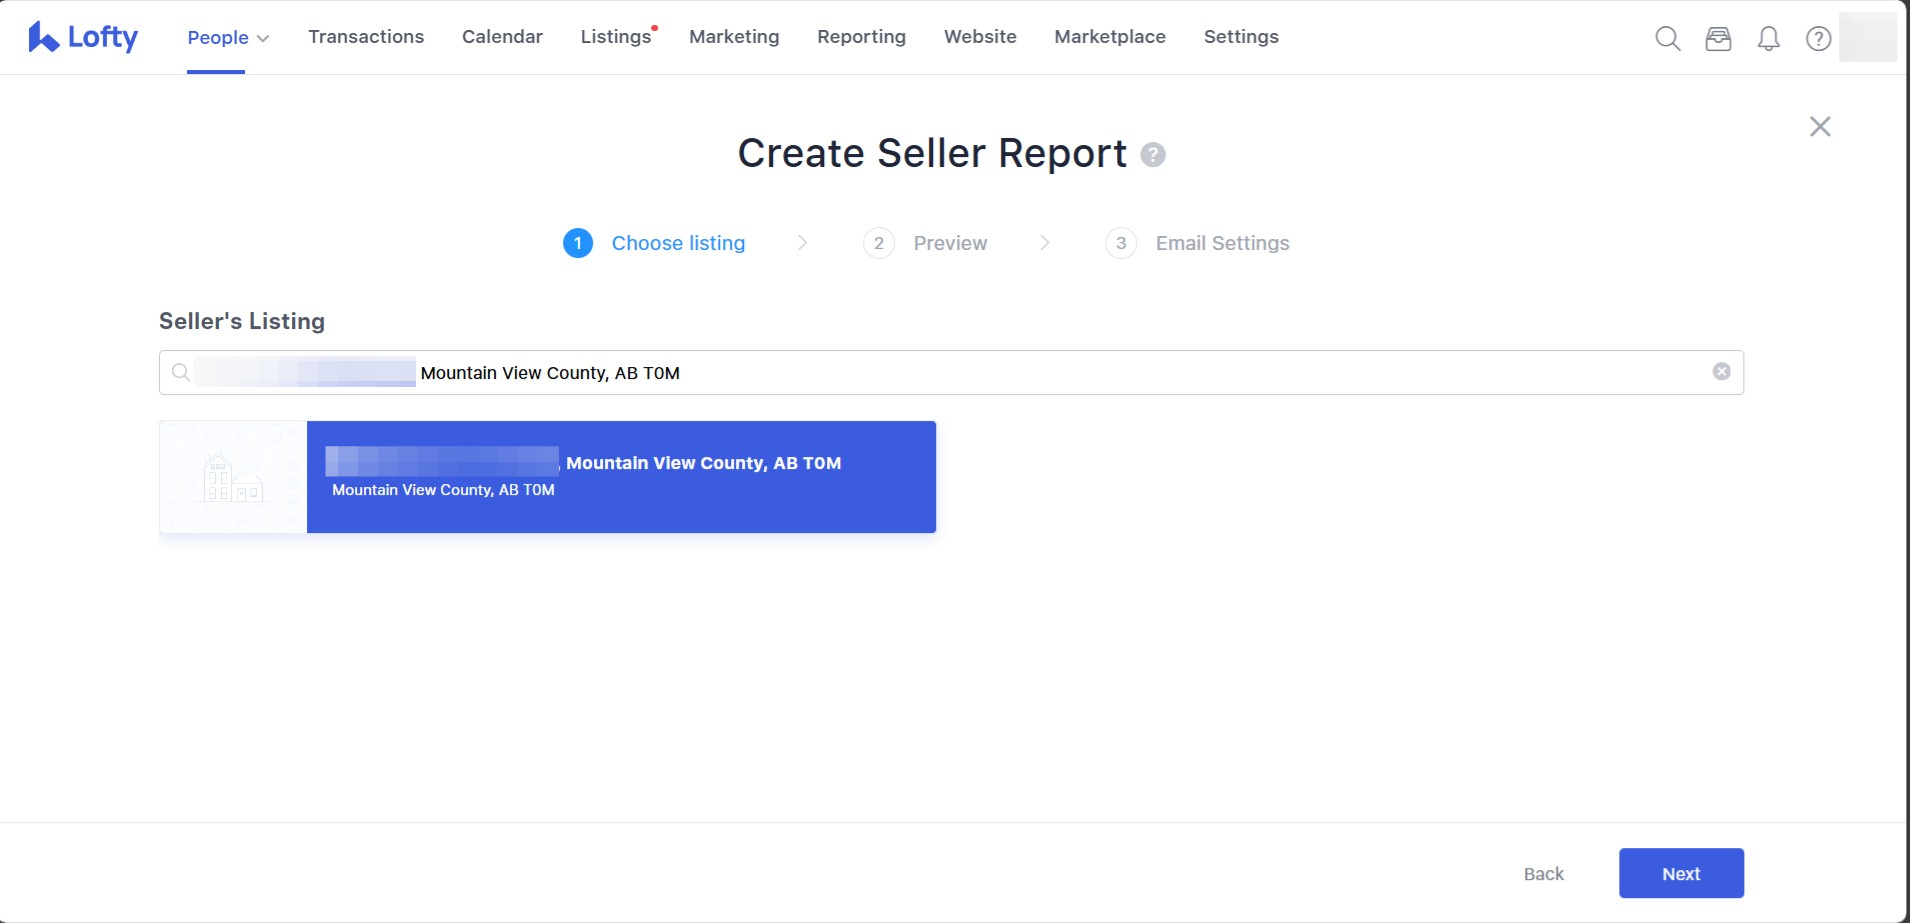Clear the listing search field
1910x923 pixels.
(1721, 372)
